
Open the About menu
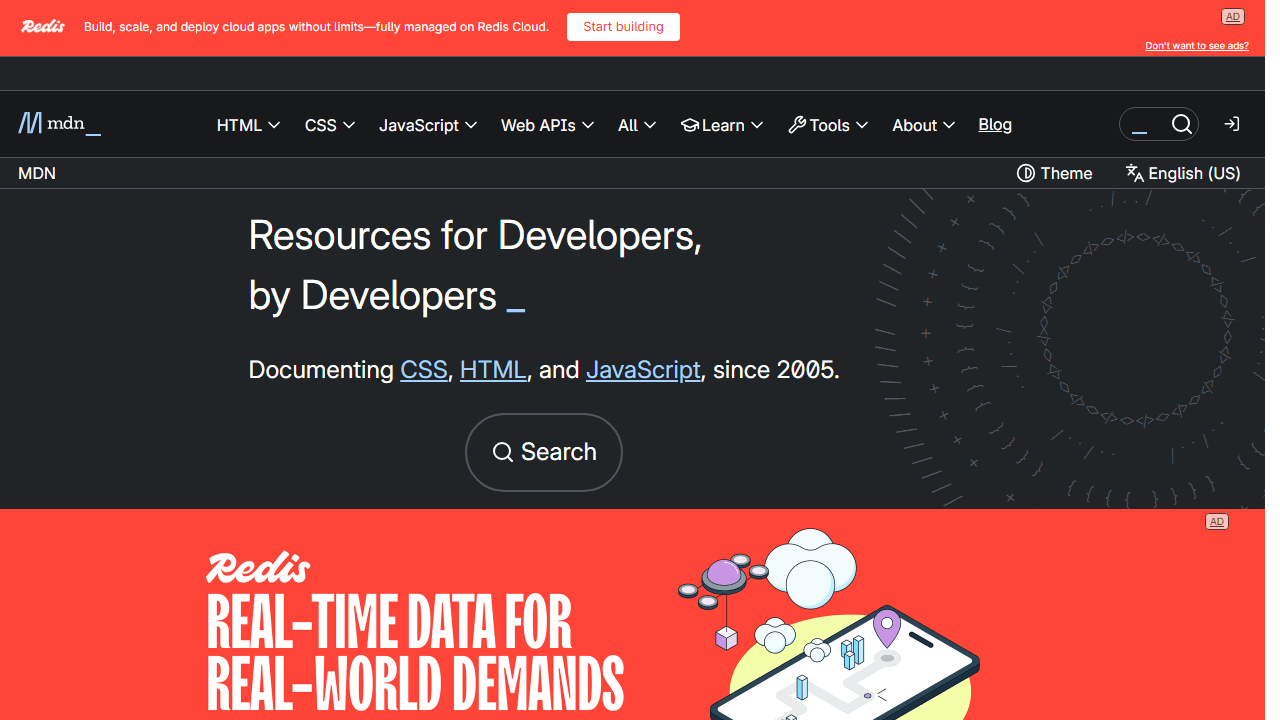(x=924, y=125)
